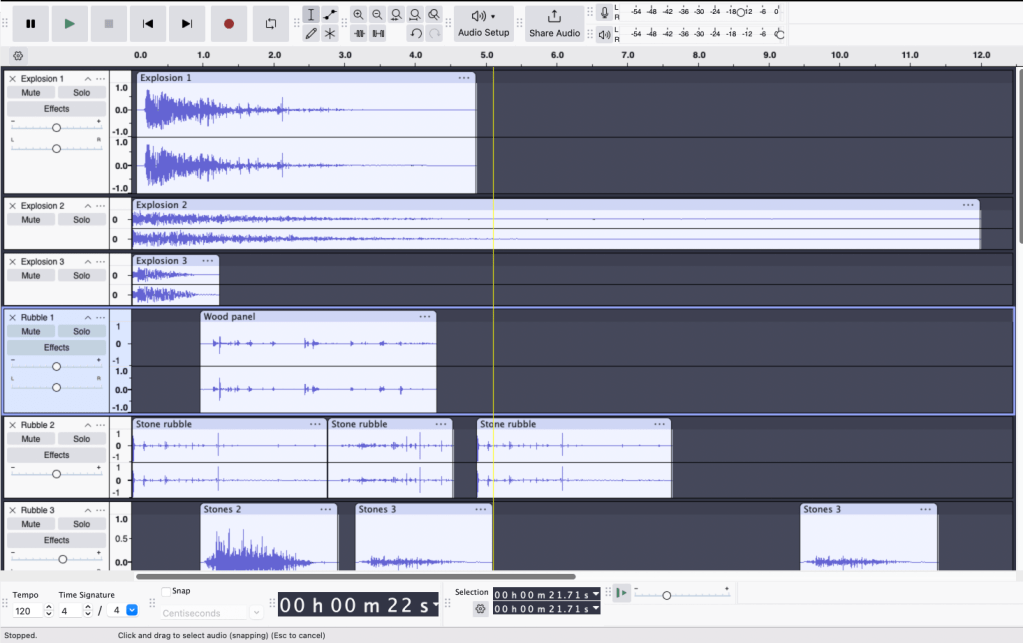Screen dimensions: 1023x643
Task: Toggle the Loop button
Action: click(x=270, y=23)
